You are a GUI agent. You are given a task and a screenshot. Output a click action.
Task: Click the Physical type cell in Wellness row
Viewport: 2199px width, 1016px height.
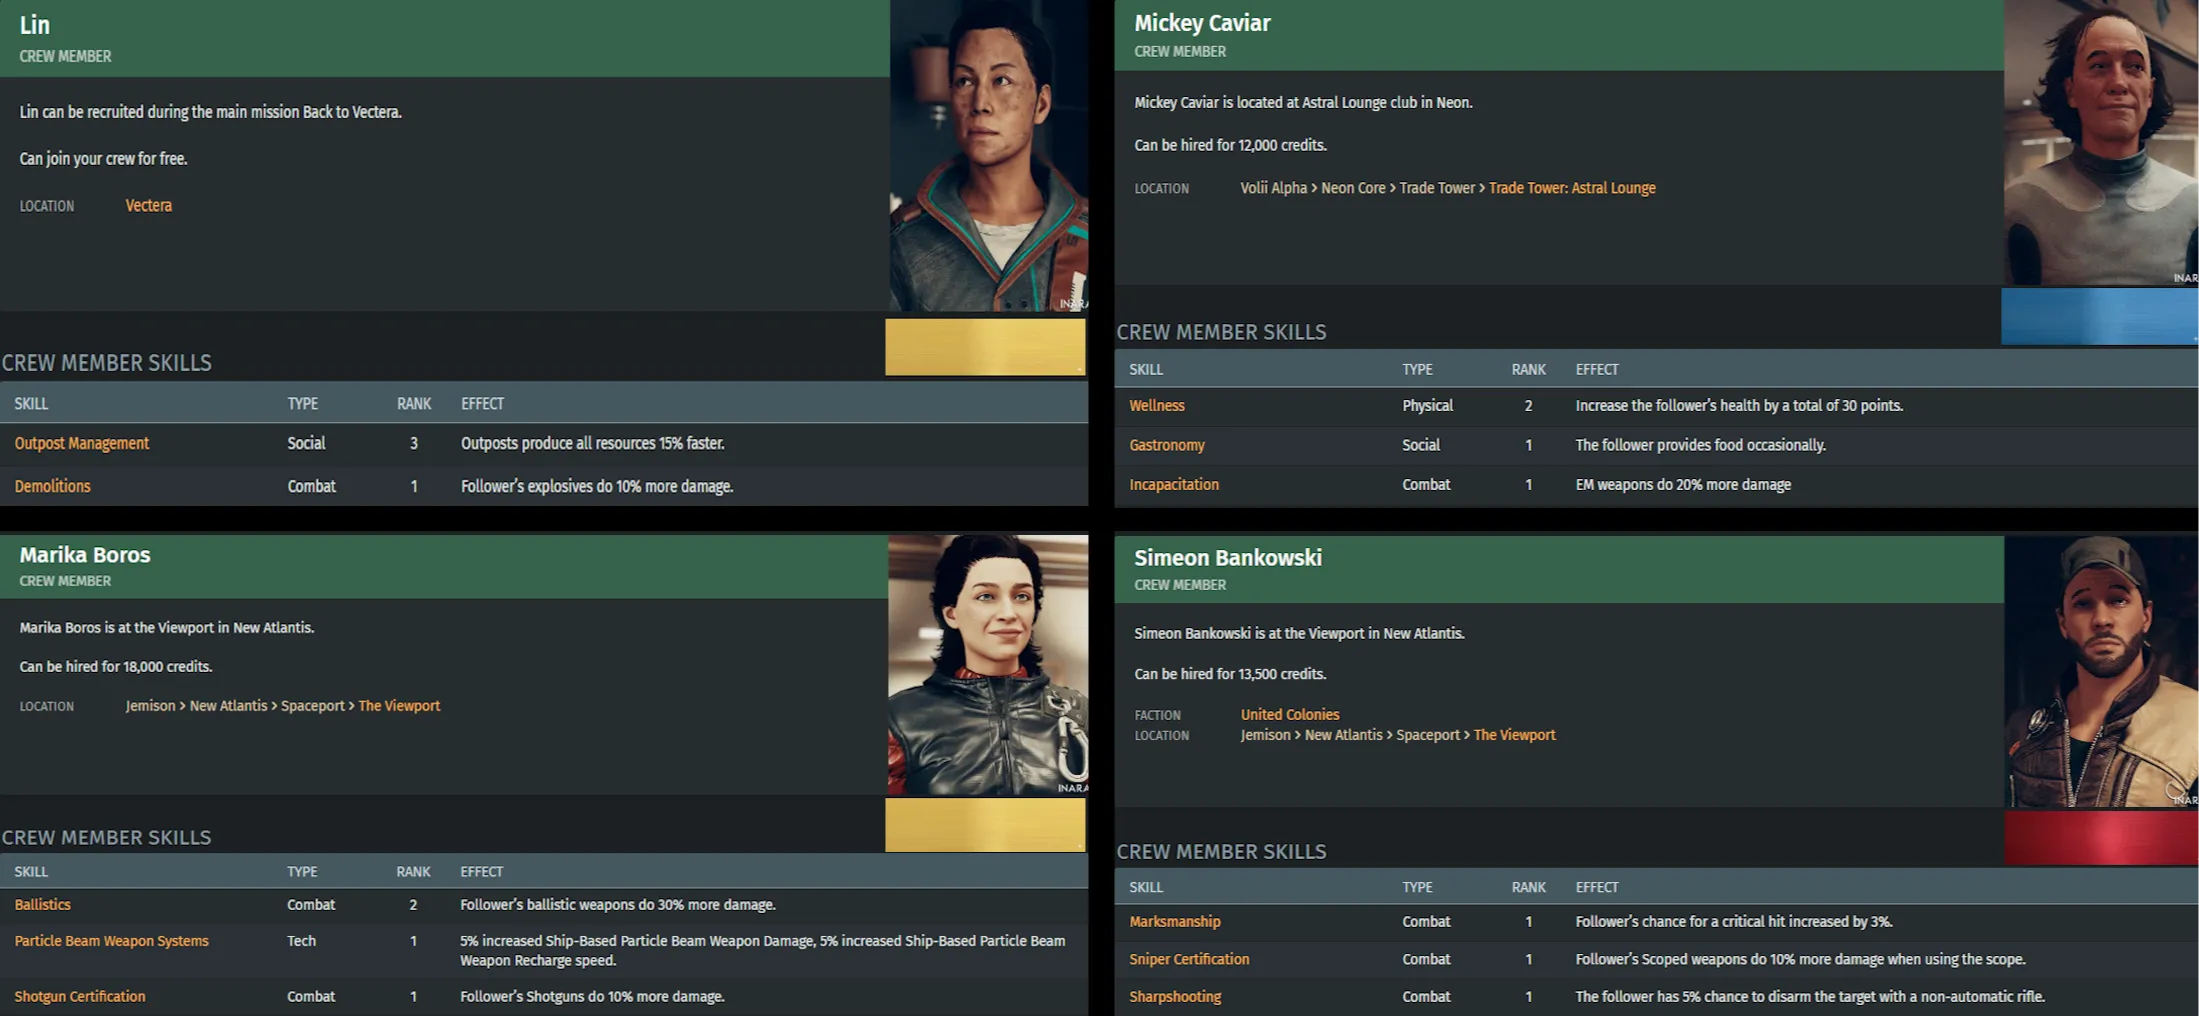click(1427, 405)
